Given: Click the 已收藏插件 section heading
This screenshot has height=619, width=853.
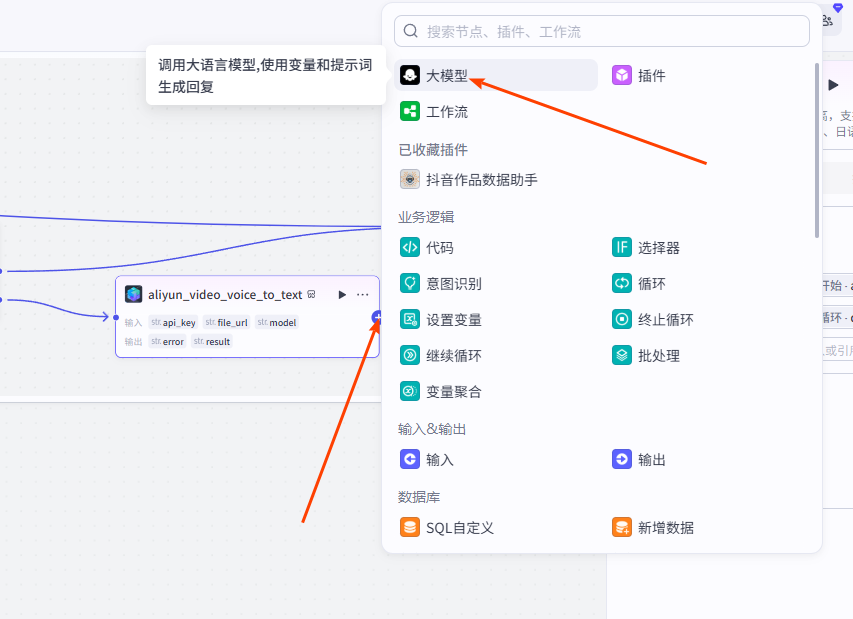Looking at the screenshot, I should 433,150.
